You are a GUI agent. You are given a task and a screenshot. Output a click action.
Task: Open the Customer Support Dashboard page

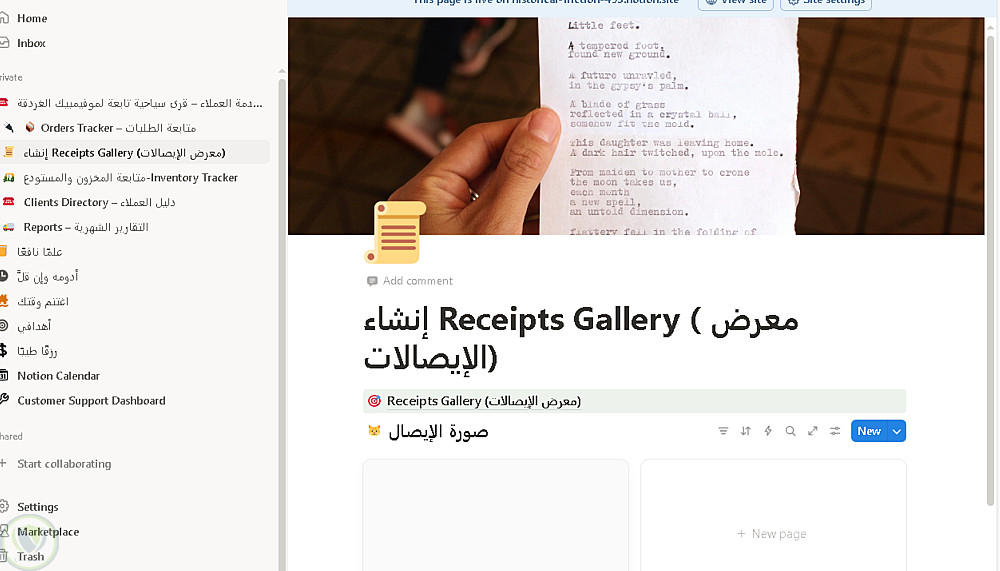point(91,401)
